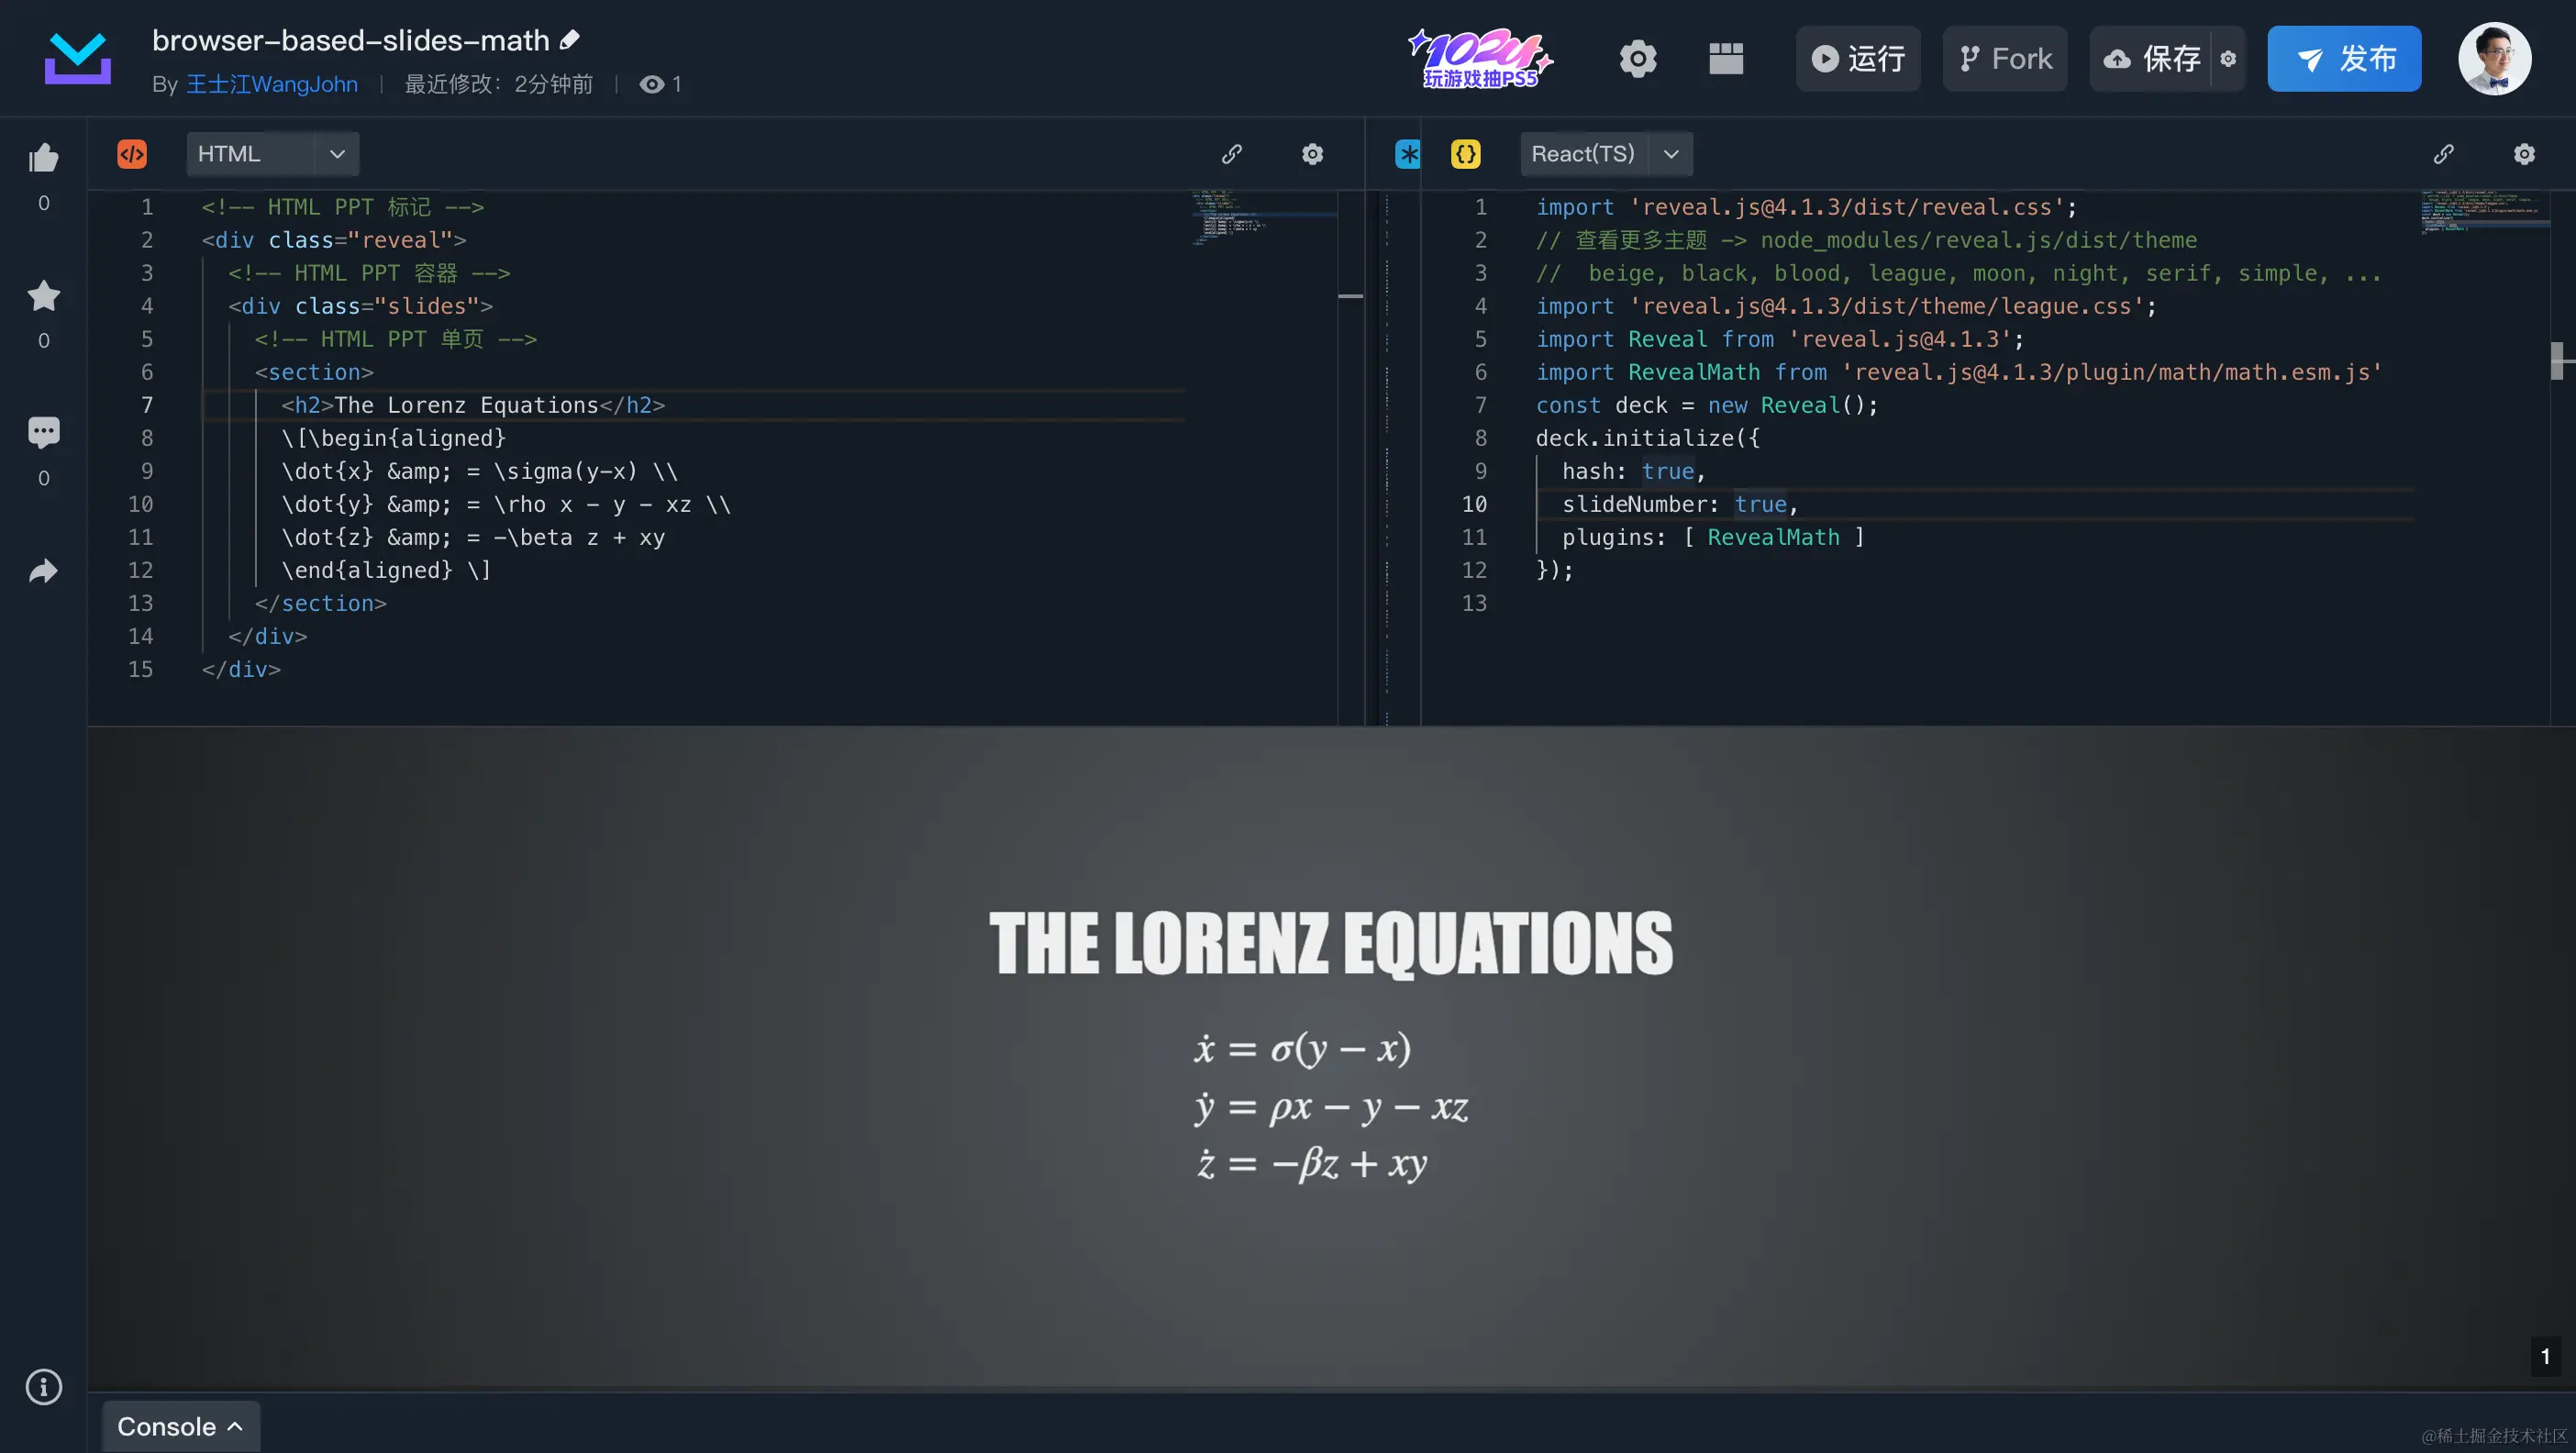The width and height of the screenshot is (2576, 1453).
Task: Click the 保存 options gear toggle
Action: [x=2229, y=59]
